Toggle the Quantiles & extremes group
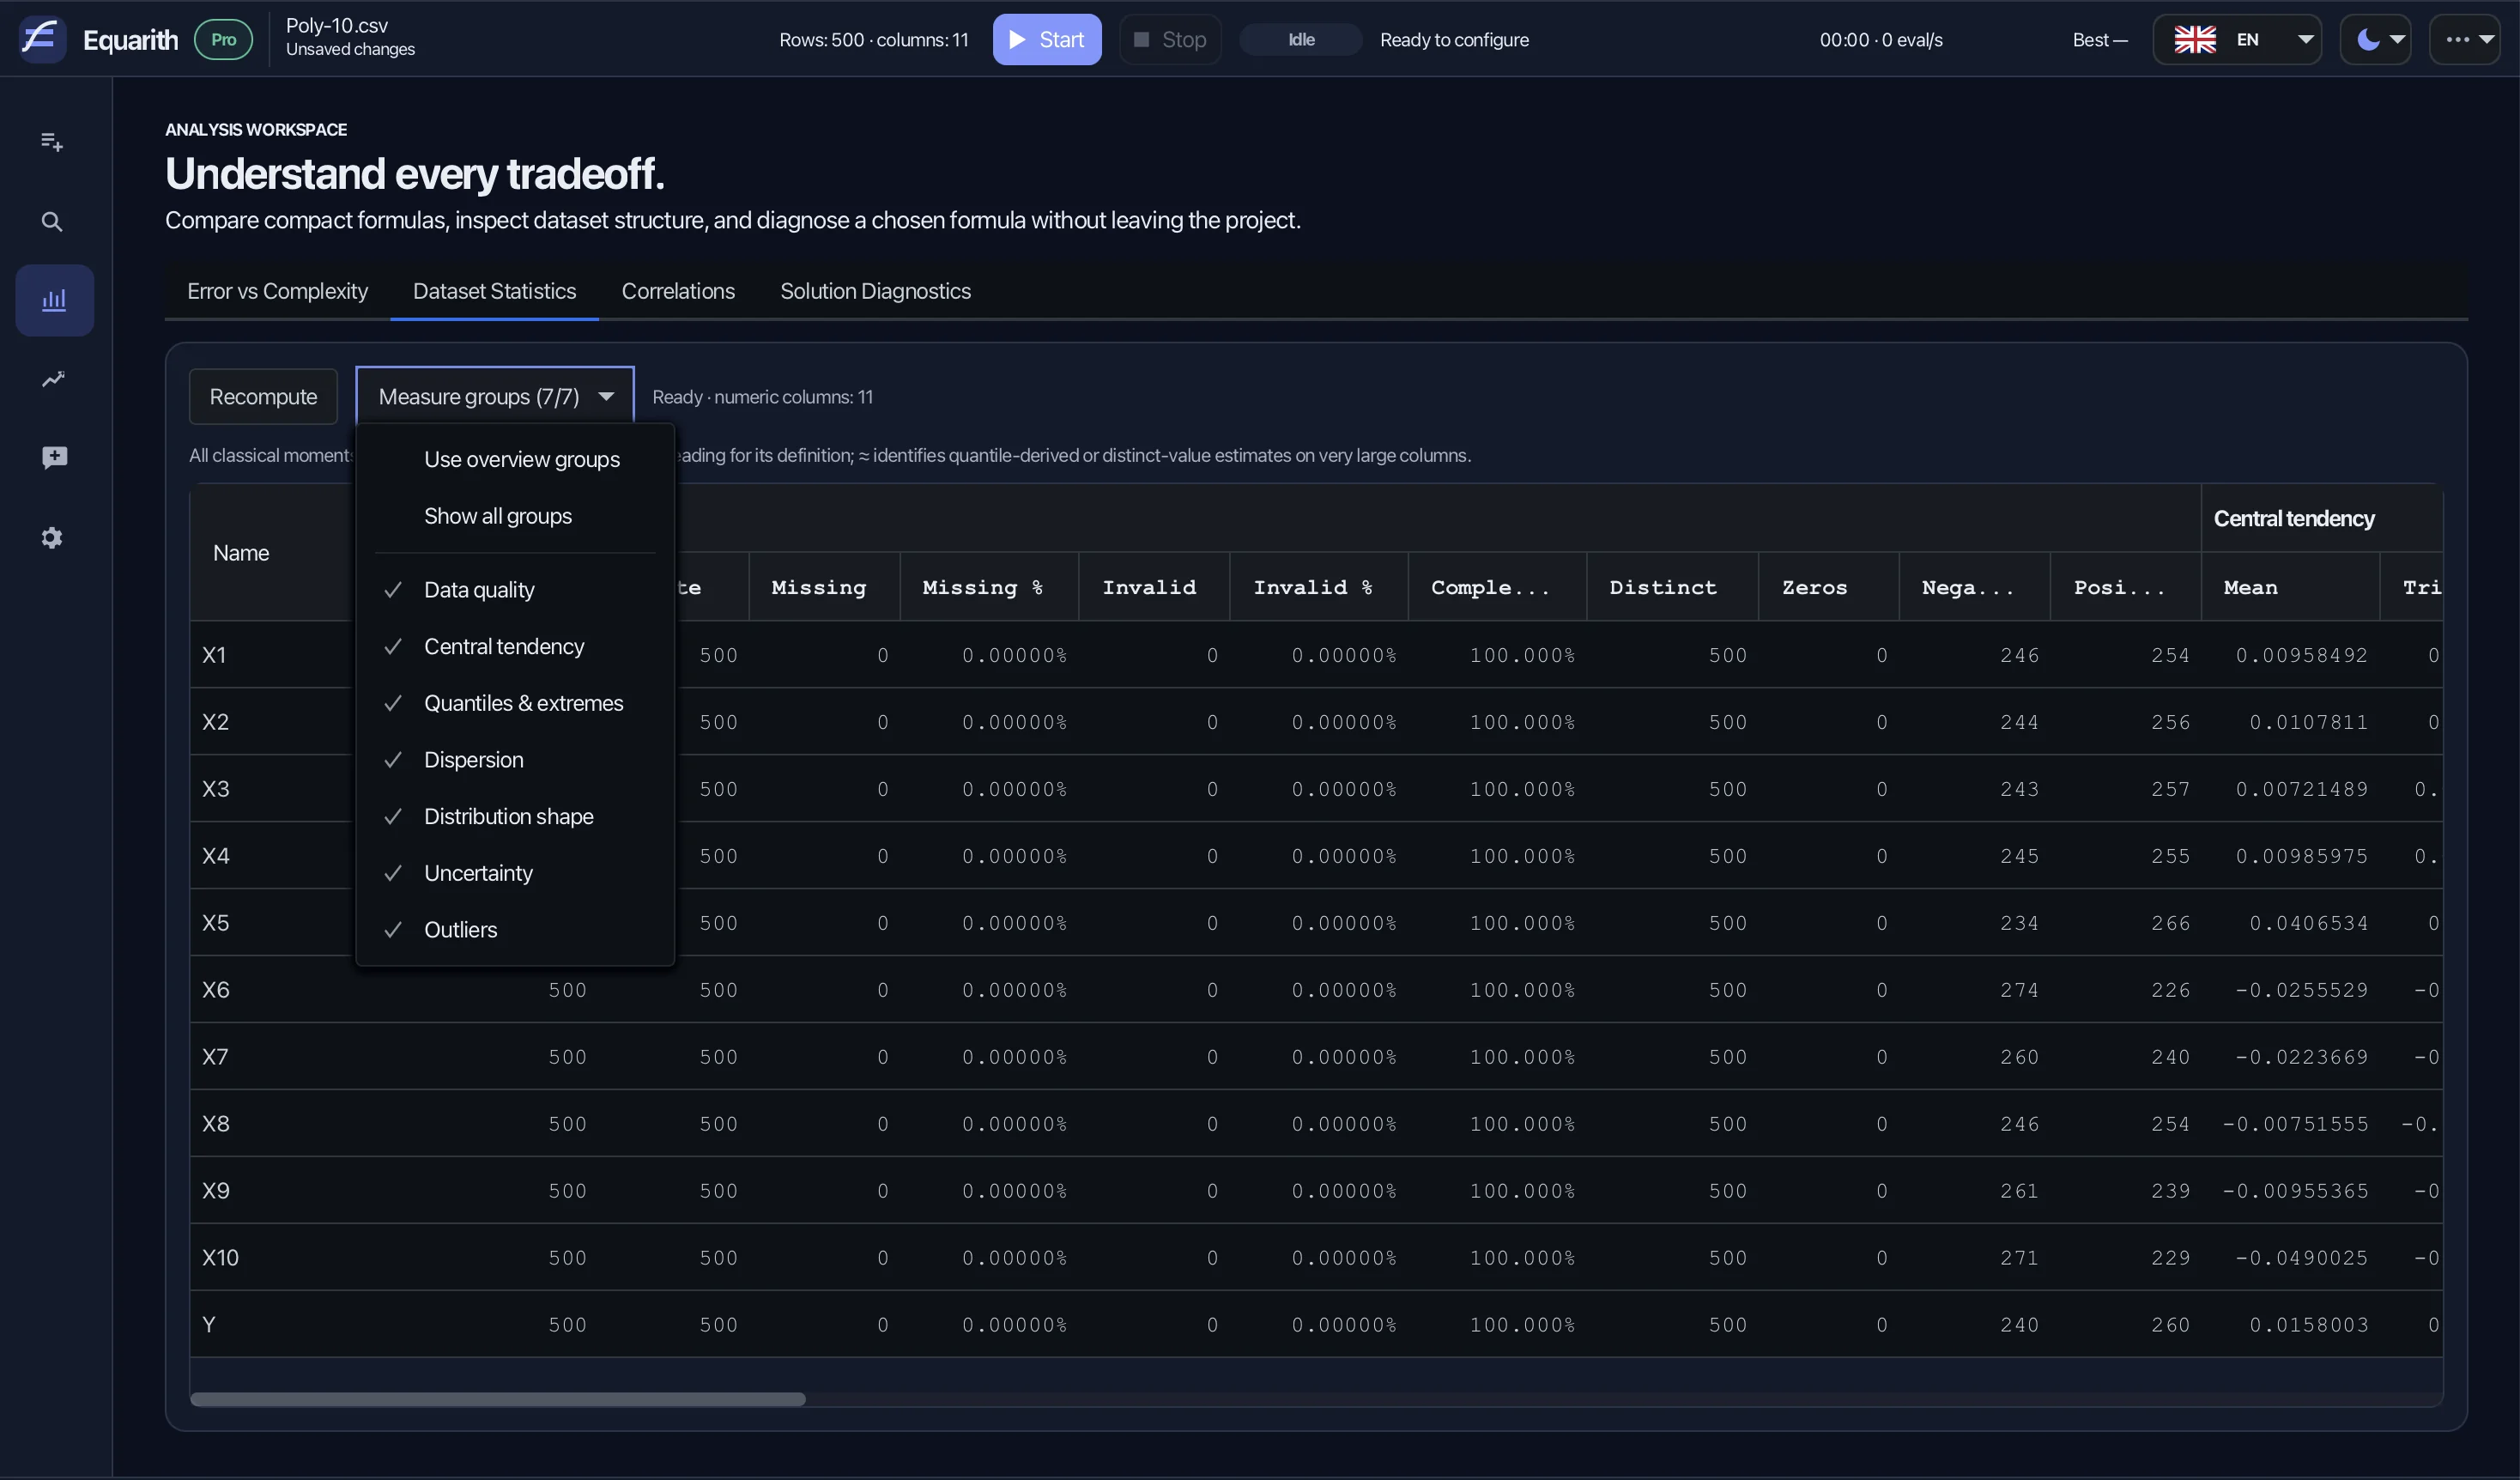 click(515, 703)
